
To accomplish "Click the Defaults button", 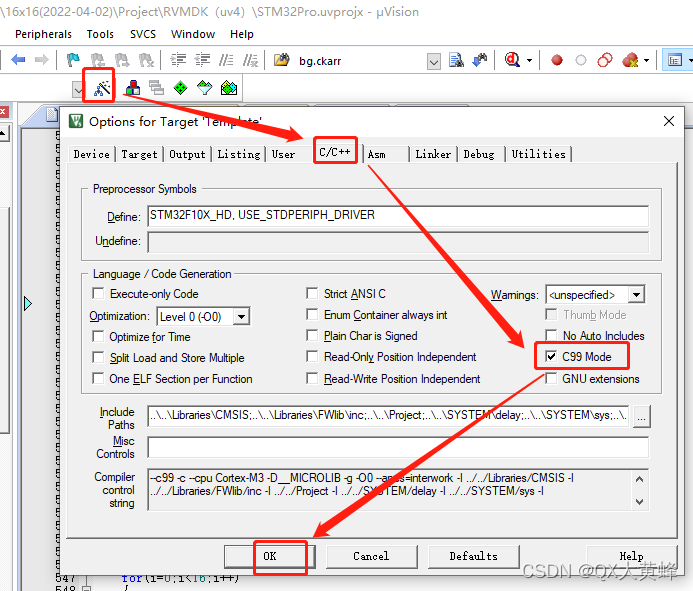I will tap(473, 556).
